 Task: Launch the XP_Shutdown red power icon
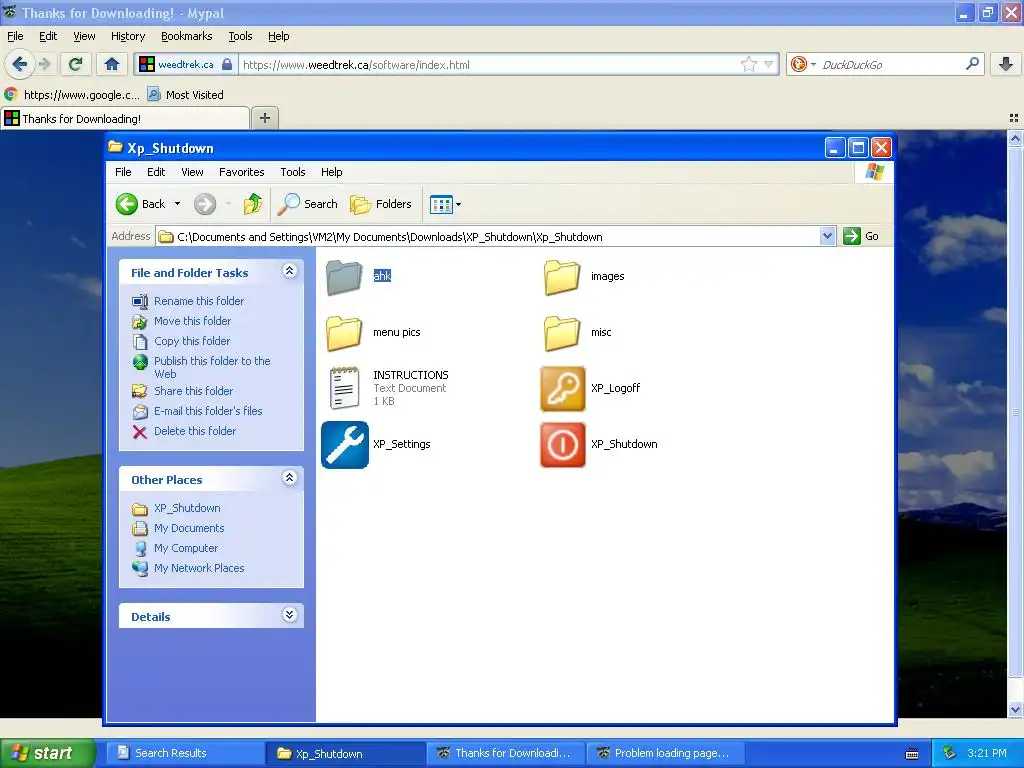[x=562, y=445]
